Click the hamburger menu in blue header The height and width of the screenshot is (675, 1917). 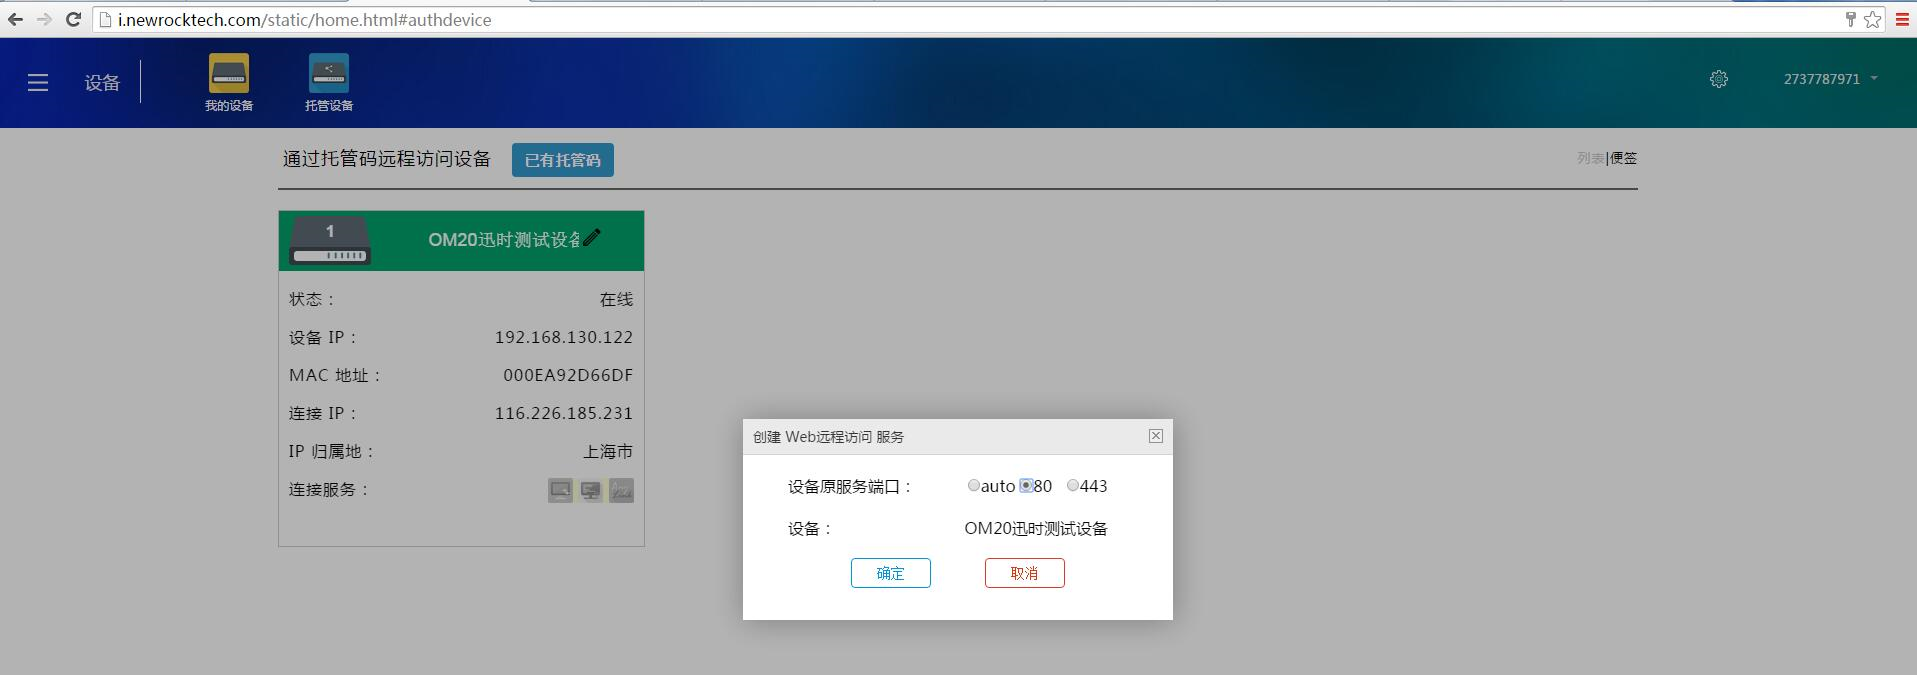38,83
